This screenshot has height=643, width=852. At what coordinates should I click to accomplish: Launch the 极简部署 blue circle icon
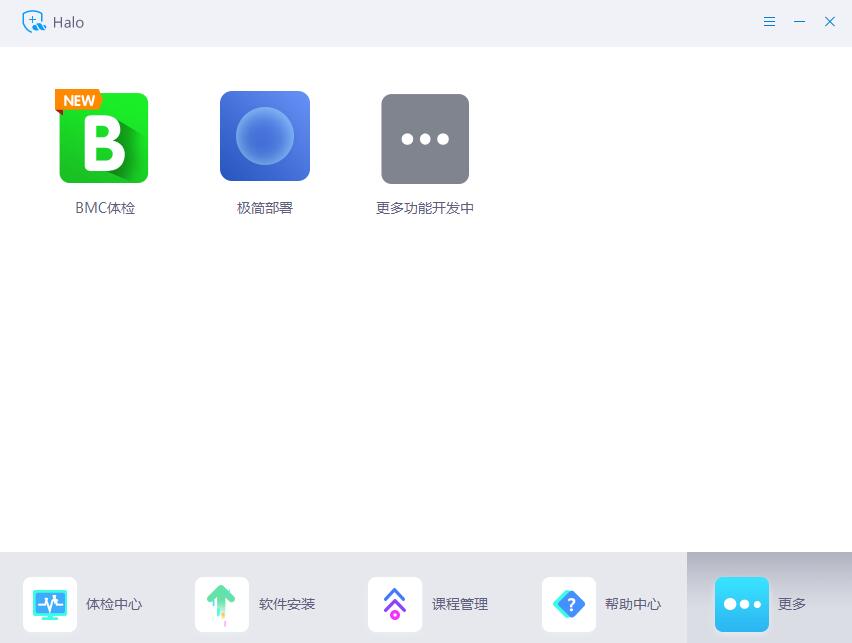265,136
